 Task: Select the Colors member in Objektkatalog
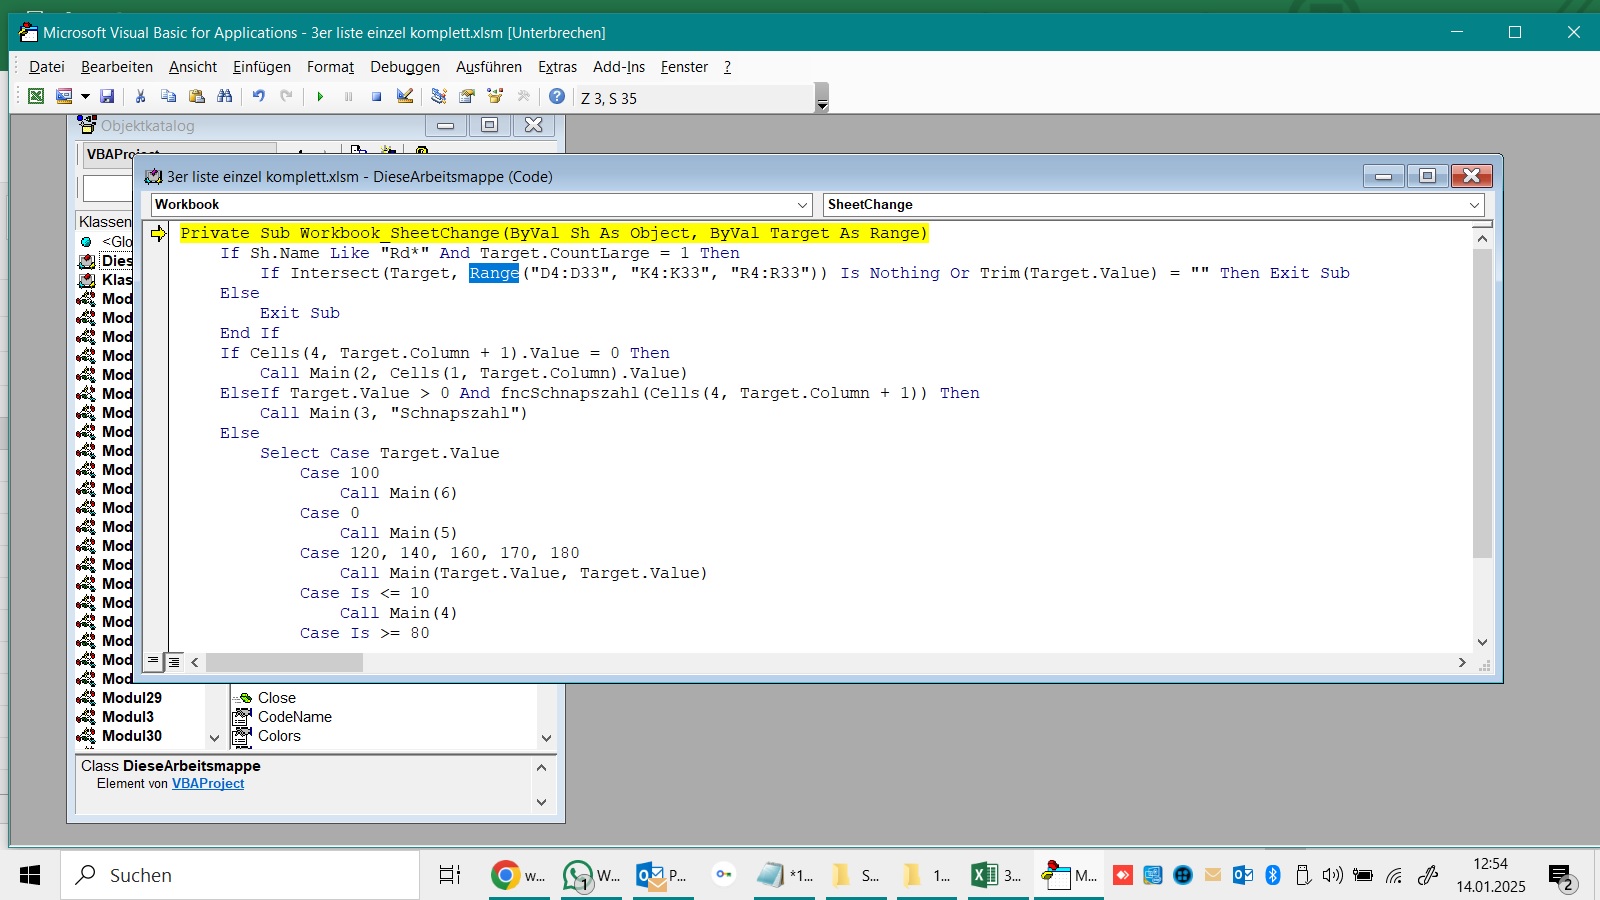[278, 736]
